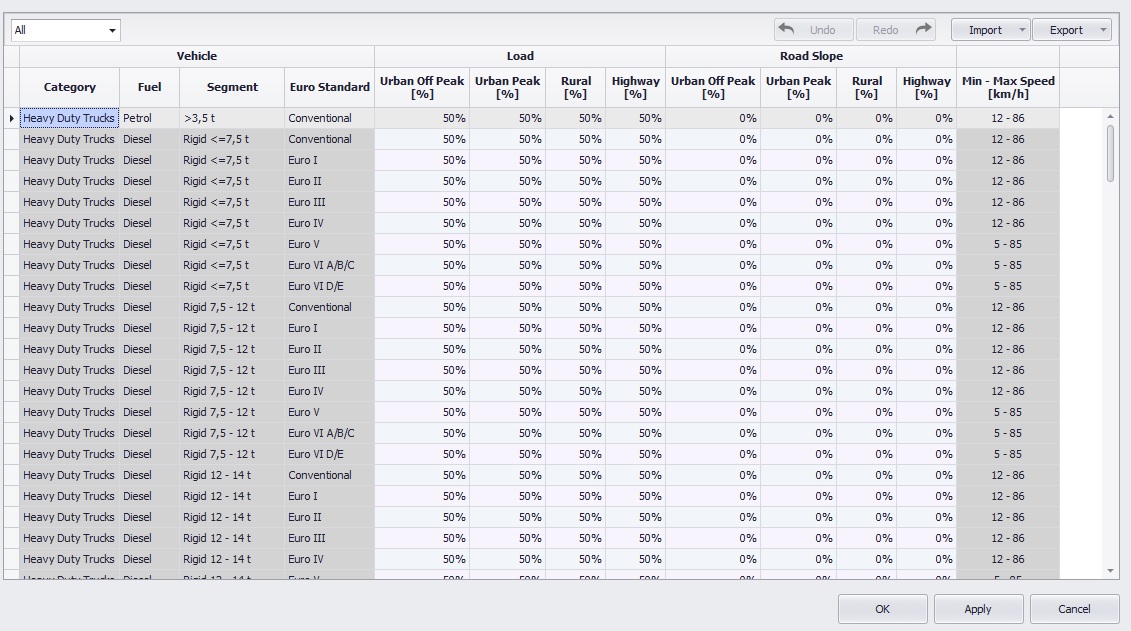
Task: Click the Min - Max Speed column header
Action: tap(1007, 87)
